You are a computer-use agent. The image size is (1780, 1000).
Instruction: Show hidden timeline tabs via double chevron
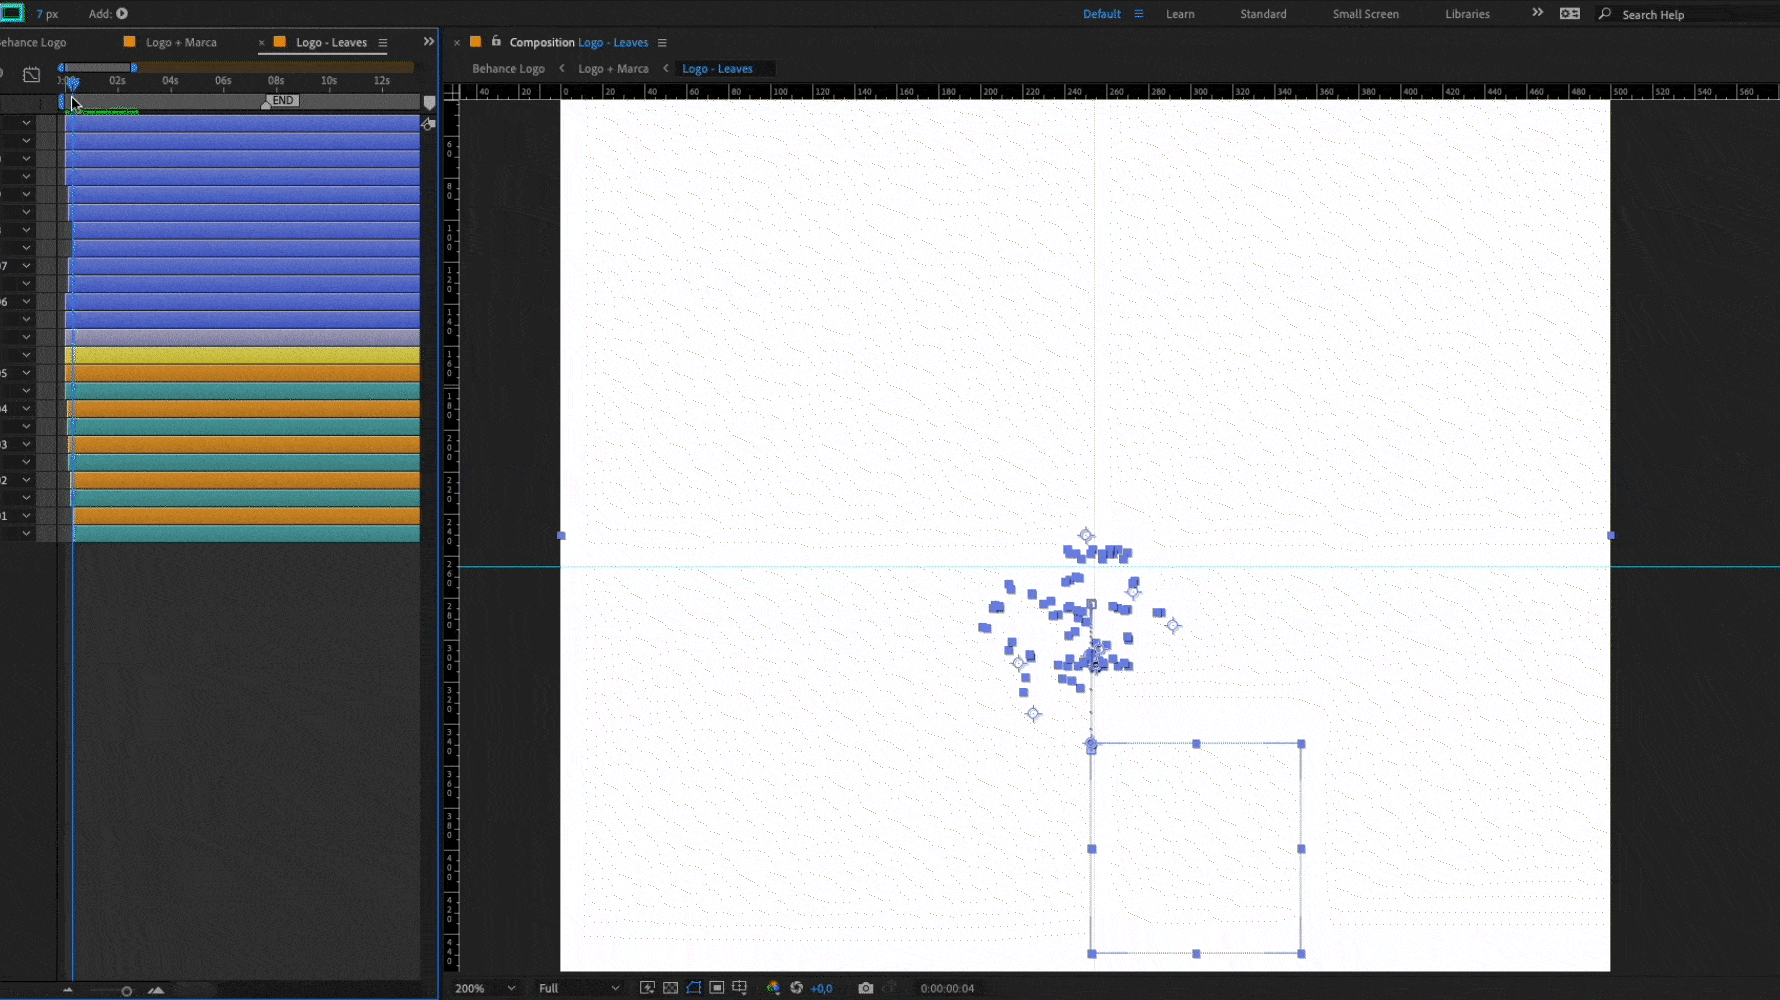tap(429, 41)
